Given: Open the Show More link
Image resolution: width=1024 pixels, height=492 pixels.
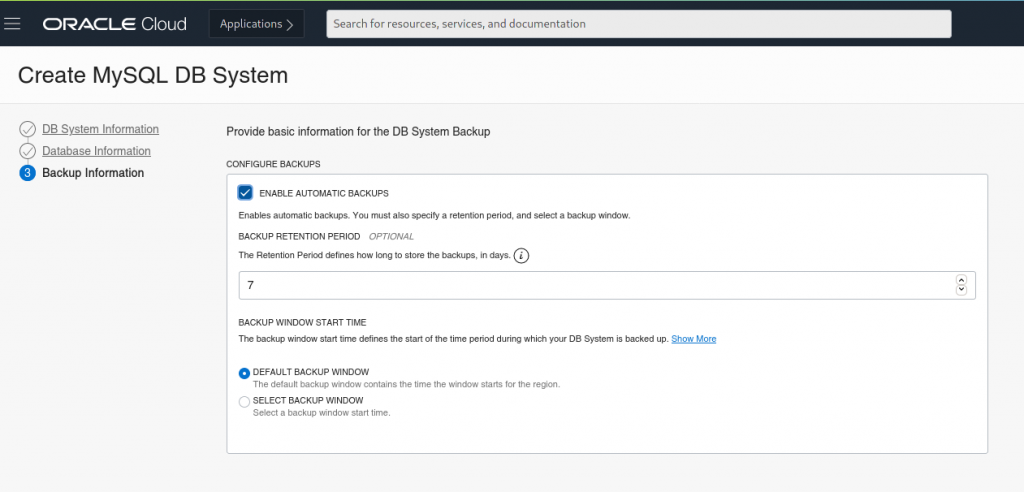Looking at the screenshot, I should pyautogui.click(x=694, y=339).
